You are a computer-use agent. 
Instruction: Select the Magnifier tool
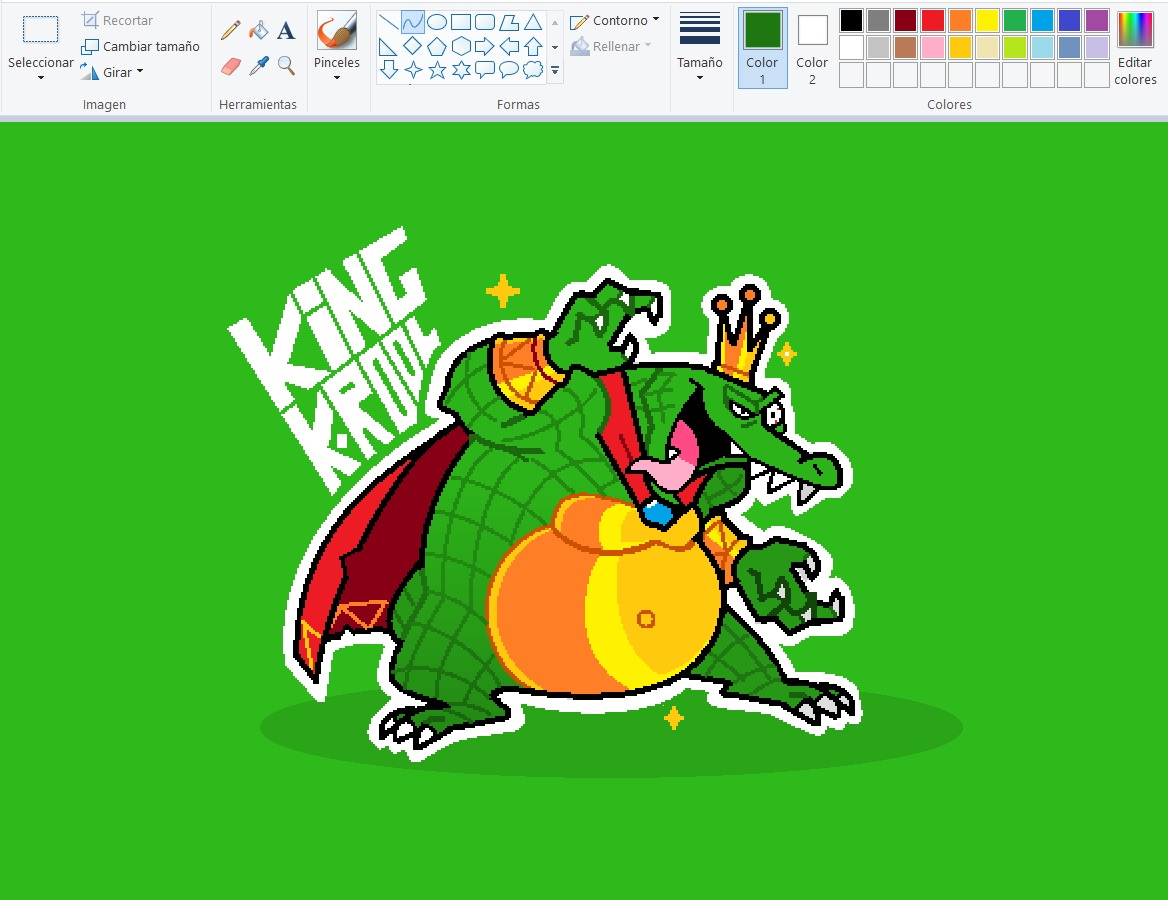pos(286,66)
